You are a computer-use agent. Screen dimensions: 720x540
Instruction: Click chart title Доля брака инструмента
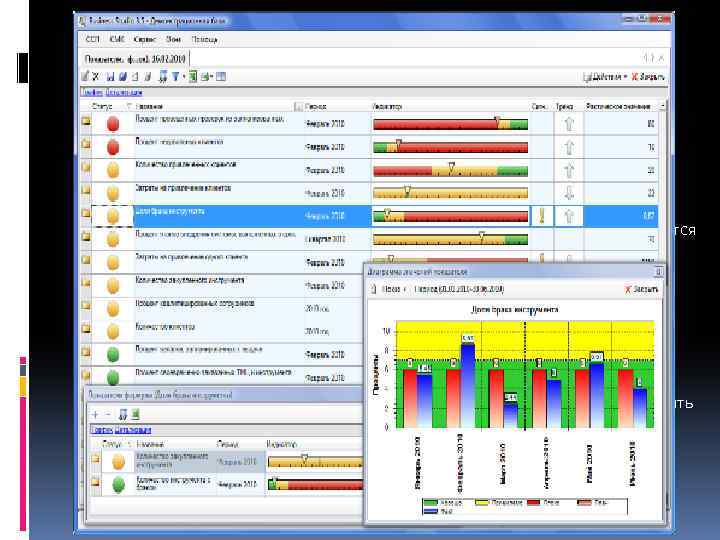point(515,309)
